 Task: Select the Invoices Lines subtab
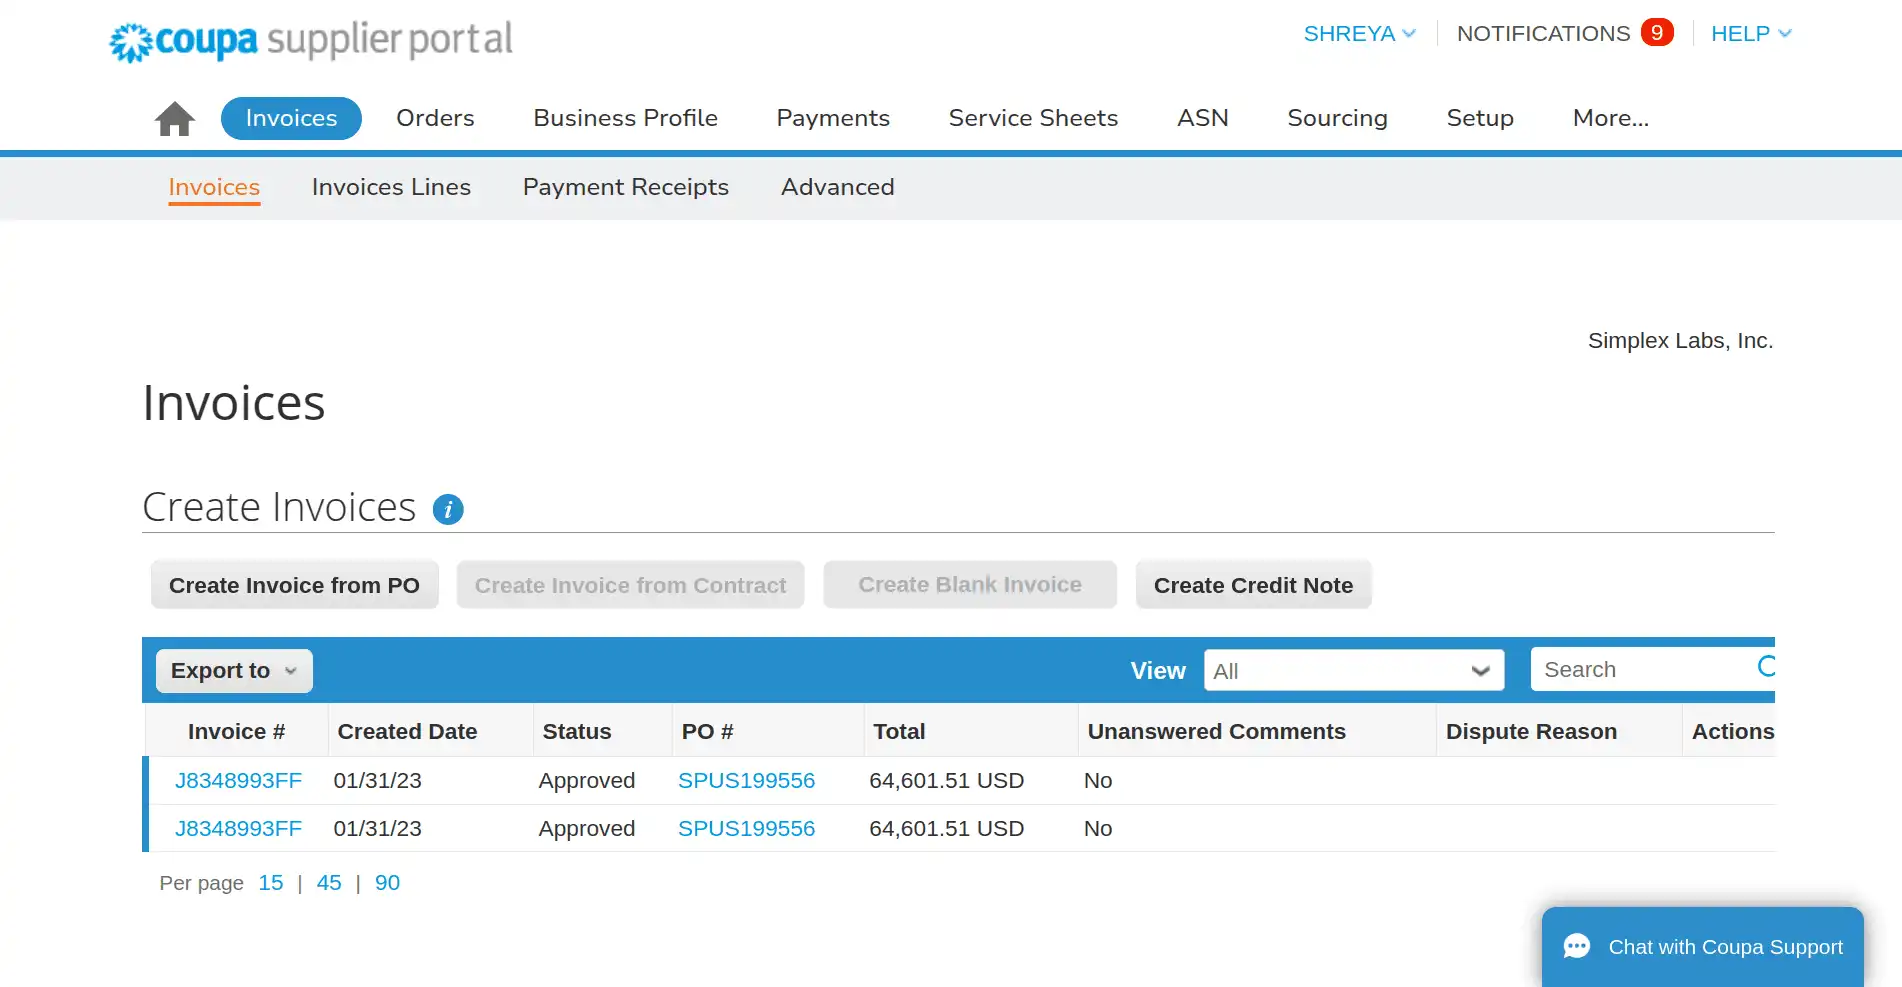tap(391, 187)
